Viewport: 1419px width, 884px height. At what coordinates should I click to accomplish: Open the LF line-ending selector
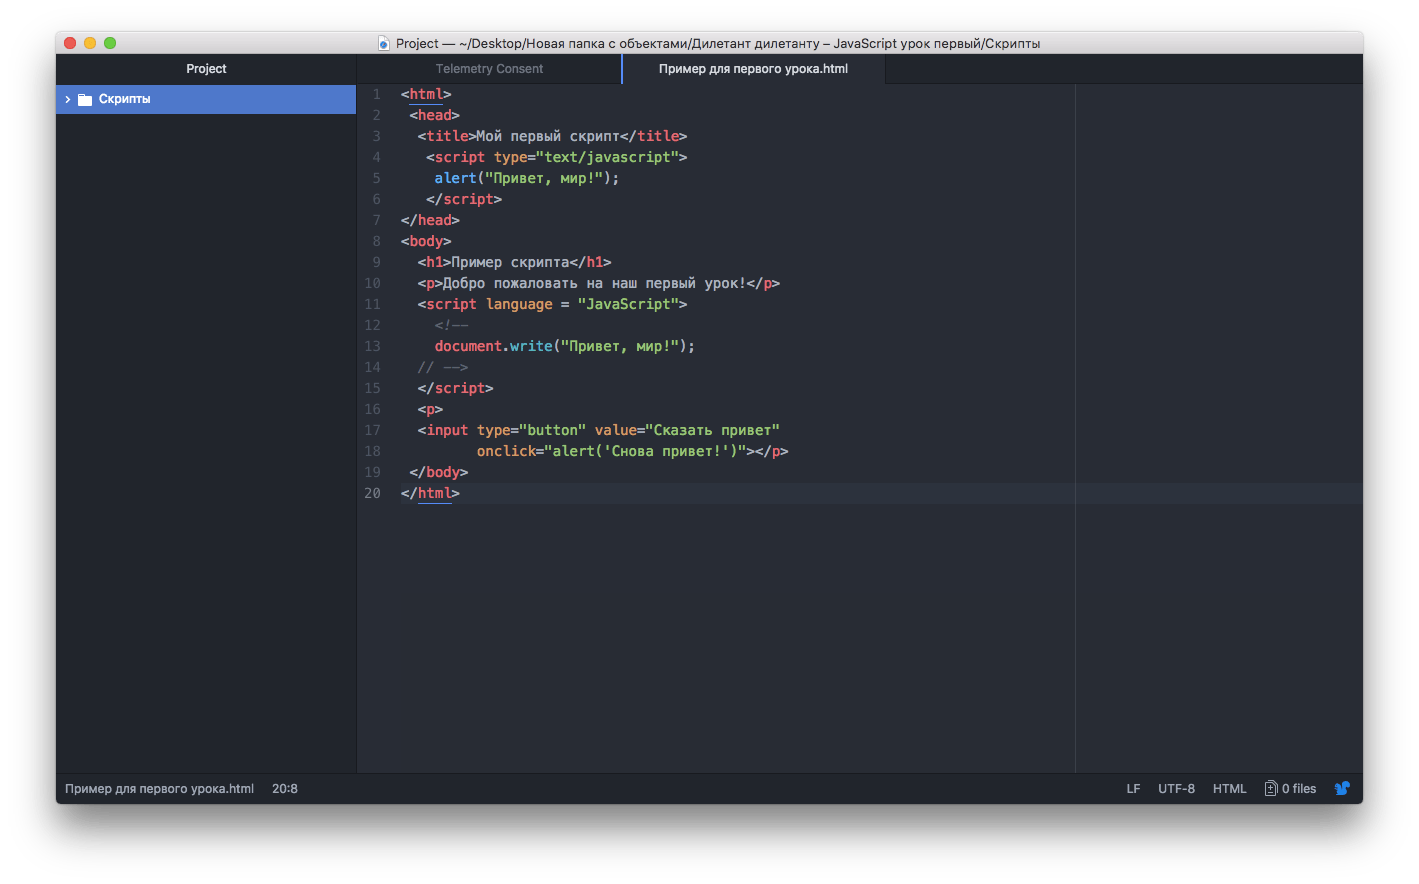pos(1133,788)
